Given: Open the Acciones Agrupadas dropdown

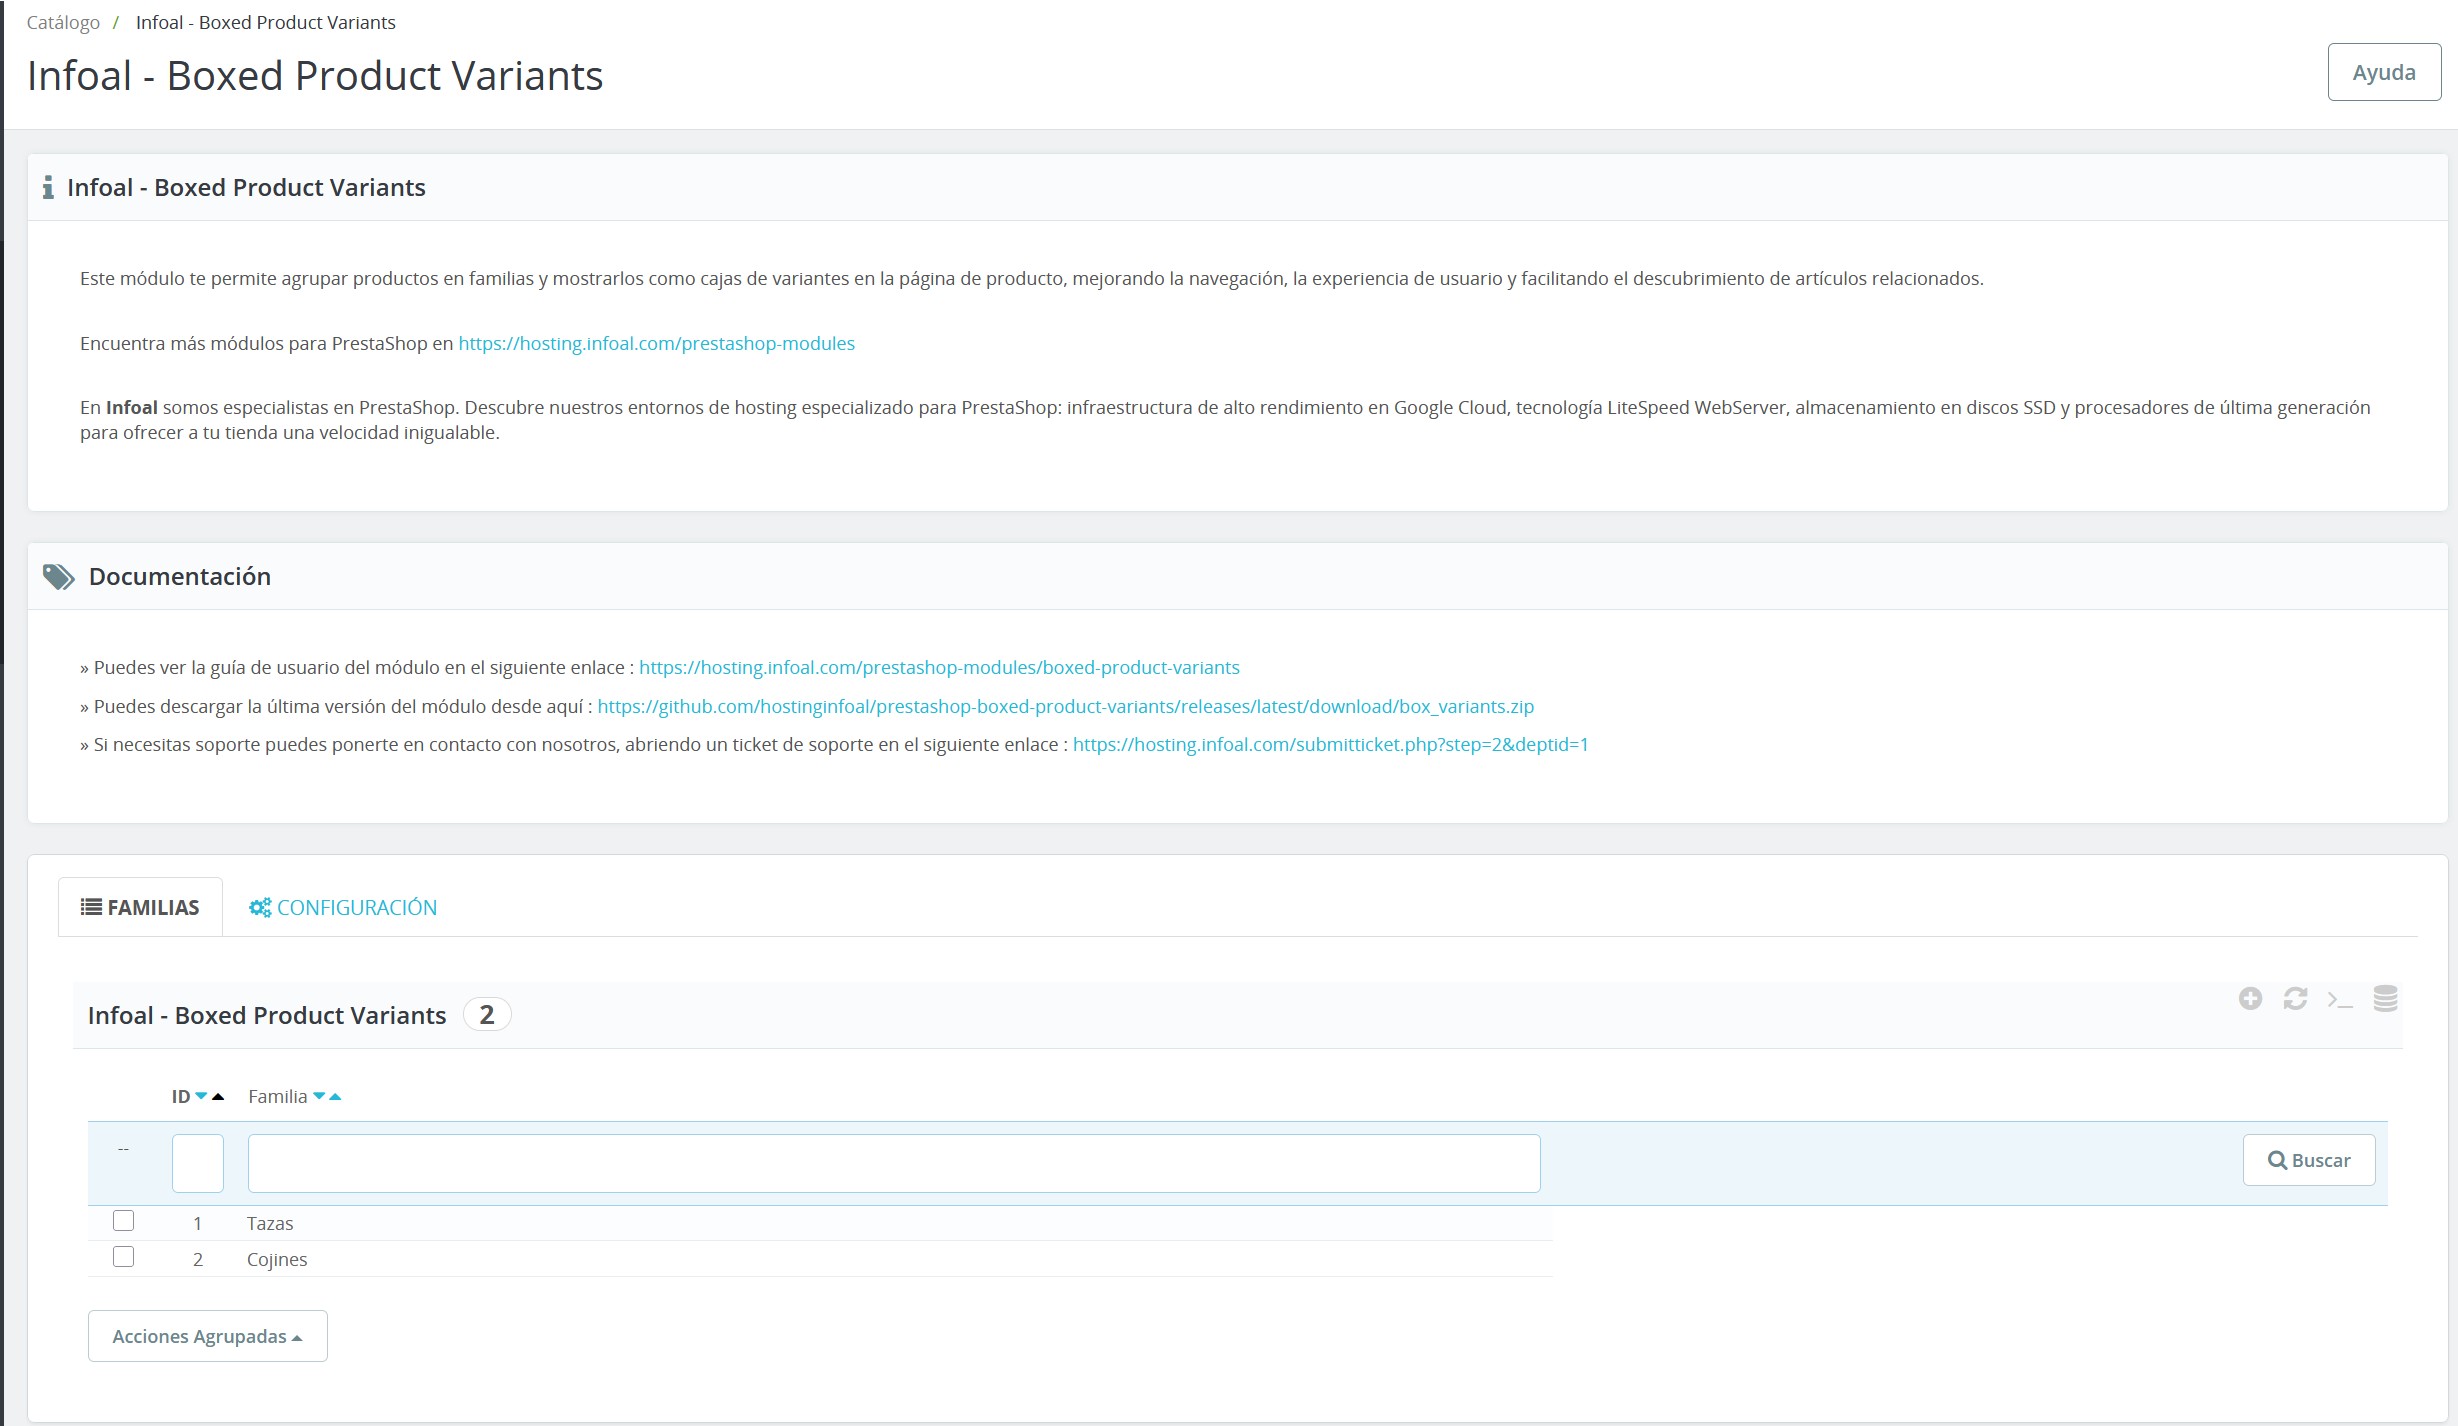Looking at the screenshot, I should point(208,1336).
